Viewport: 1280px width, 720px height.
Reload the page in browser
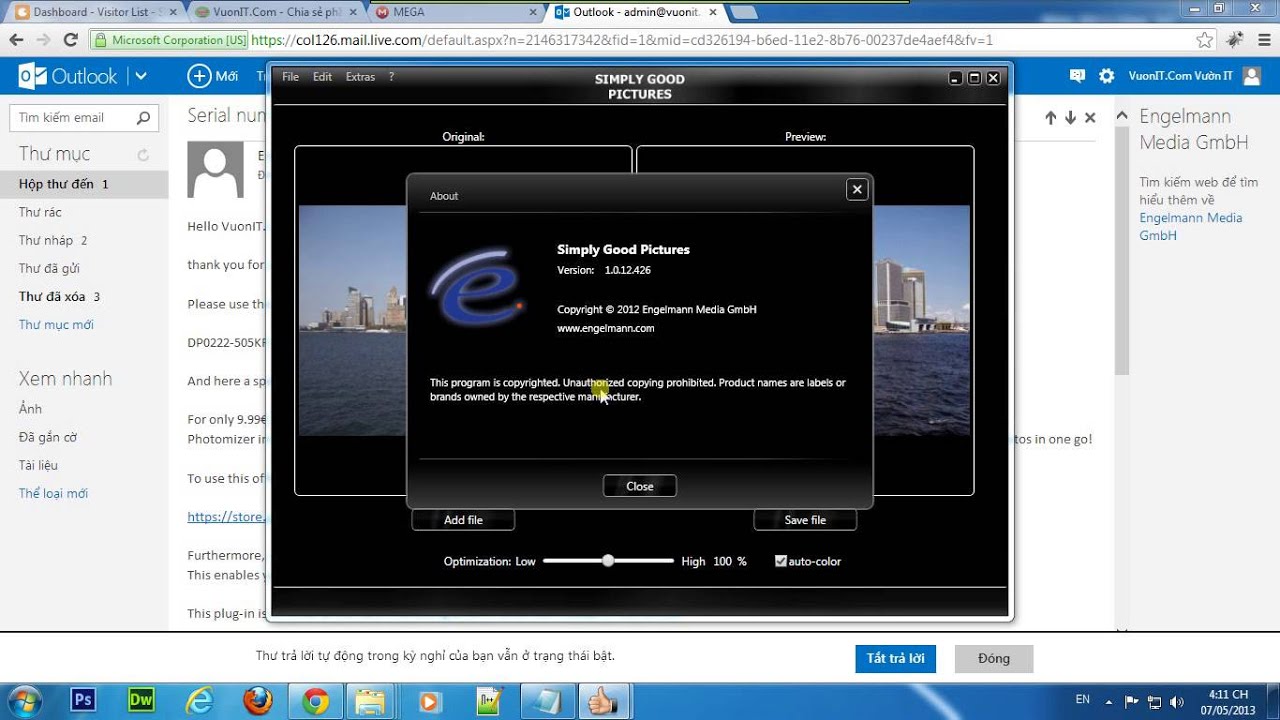tap(70, 40)
